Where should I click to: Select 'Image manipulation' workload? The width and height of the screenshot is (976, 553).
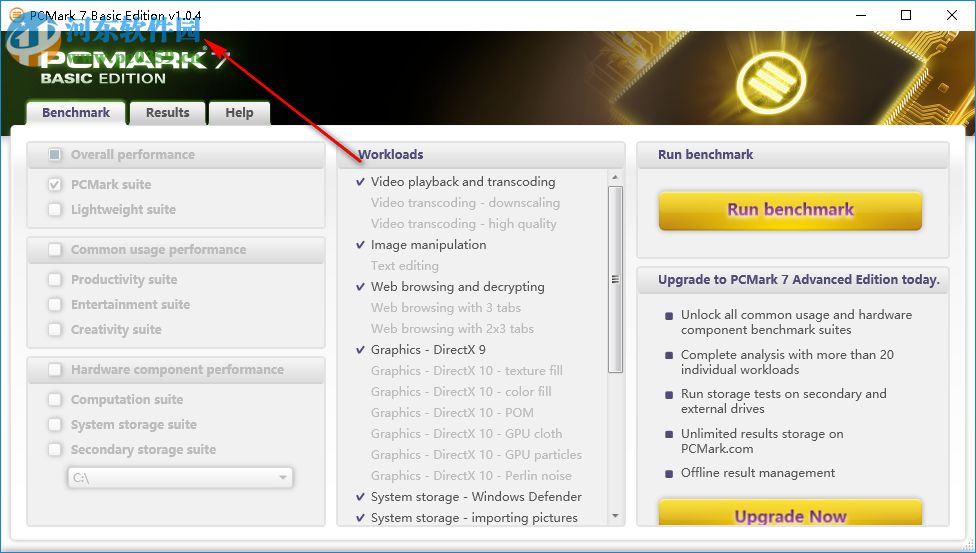click(x=428, y=245)
